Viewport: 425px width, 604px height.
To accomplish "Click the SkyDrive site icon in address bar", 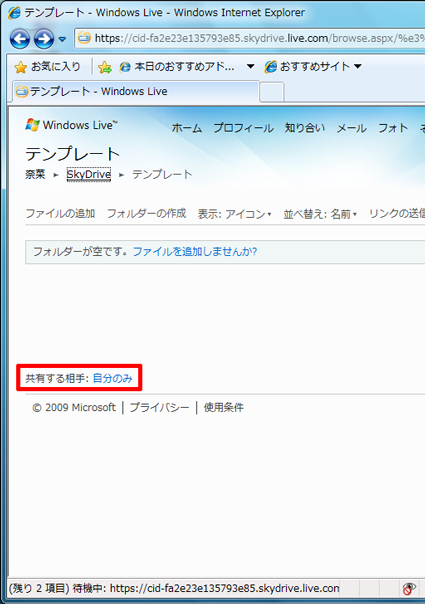I will tap(84, 38).
